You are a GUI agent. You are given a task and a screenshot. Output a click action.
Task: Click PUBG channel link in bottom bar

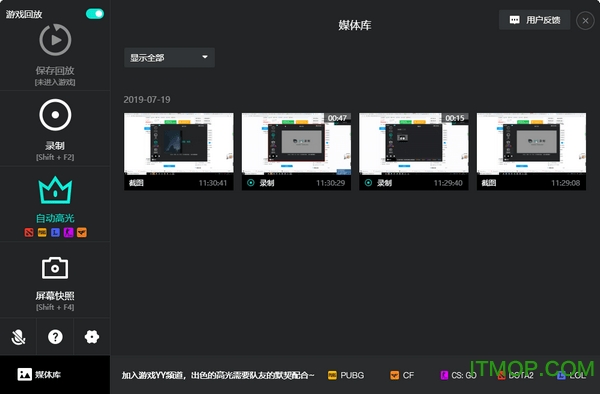pos(346,375)
